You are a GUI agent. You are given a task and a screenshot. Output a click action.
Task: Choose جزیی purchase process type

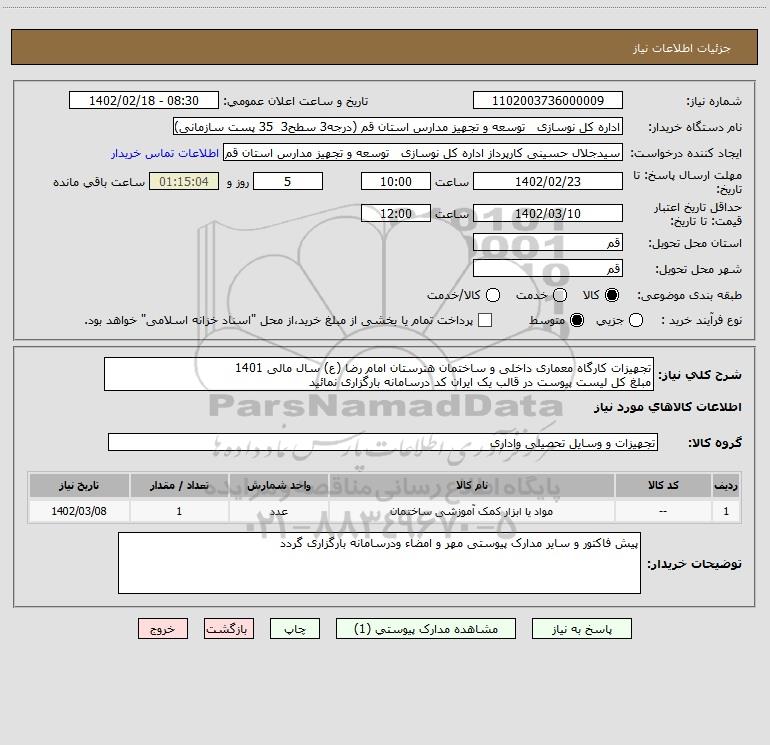[635, 320]
